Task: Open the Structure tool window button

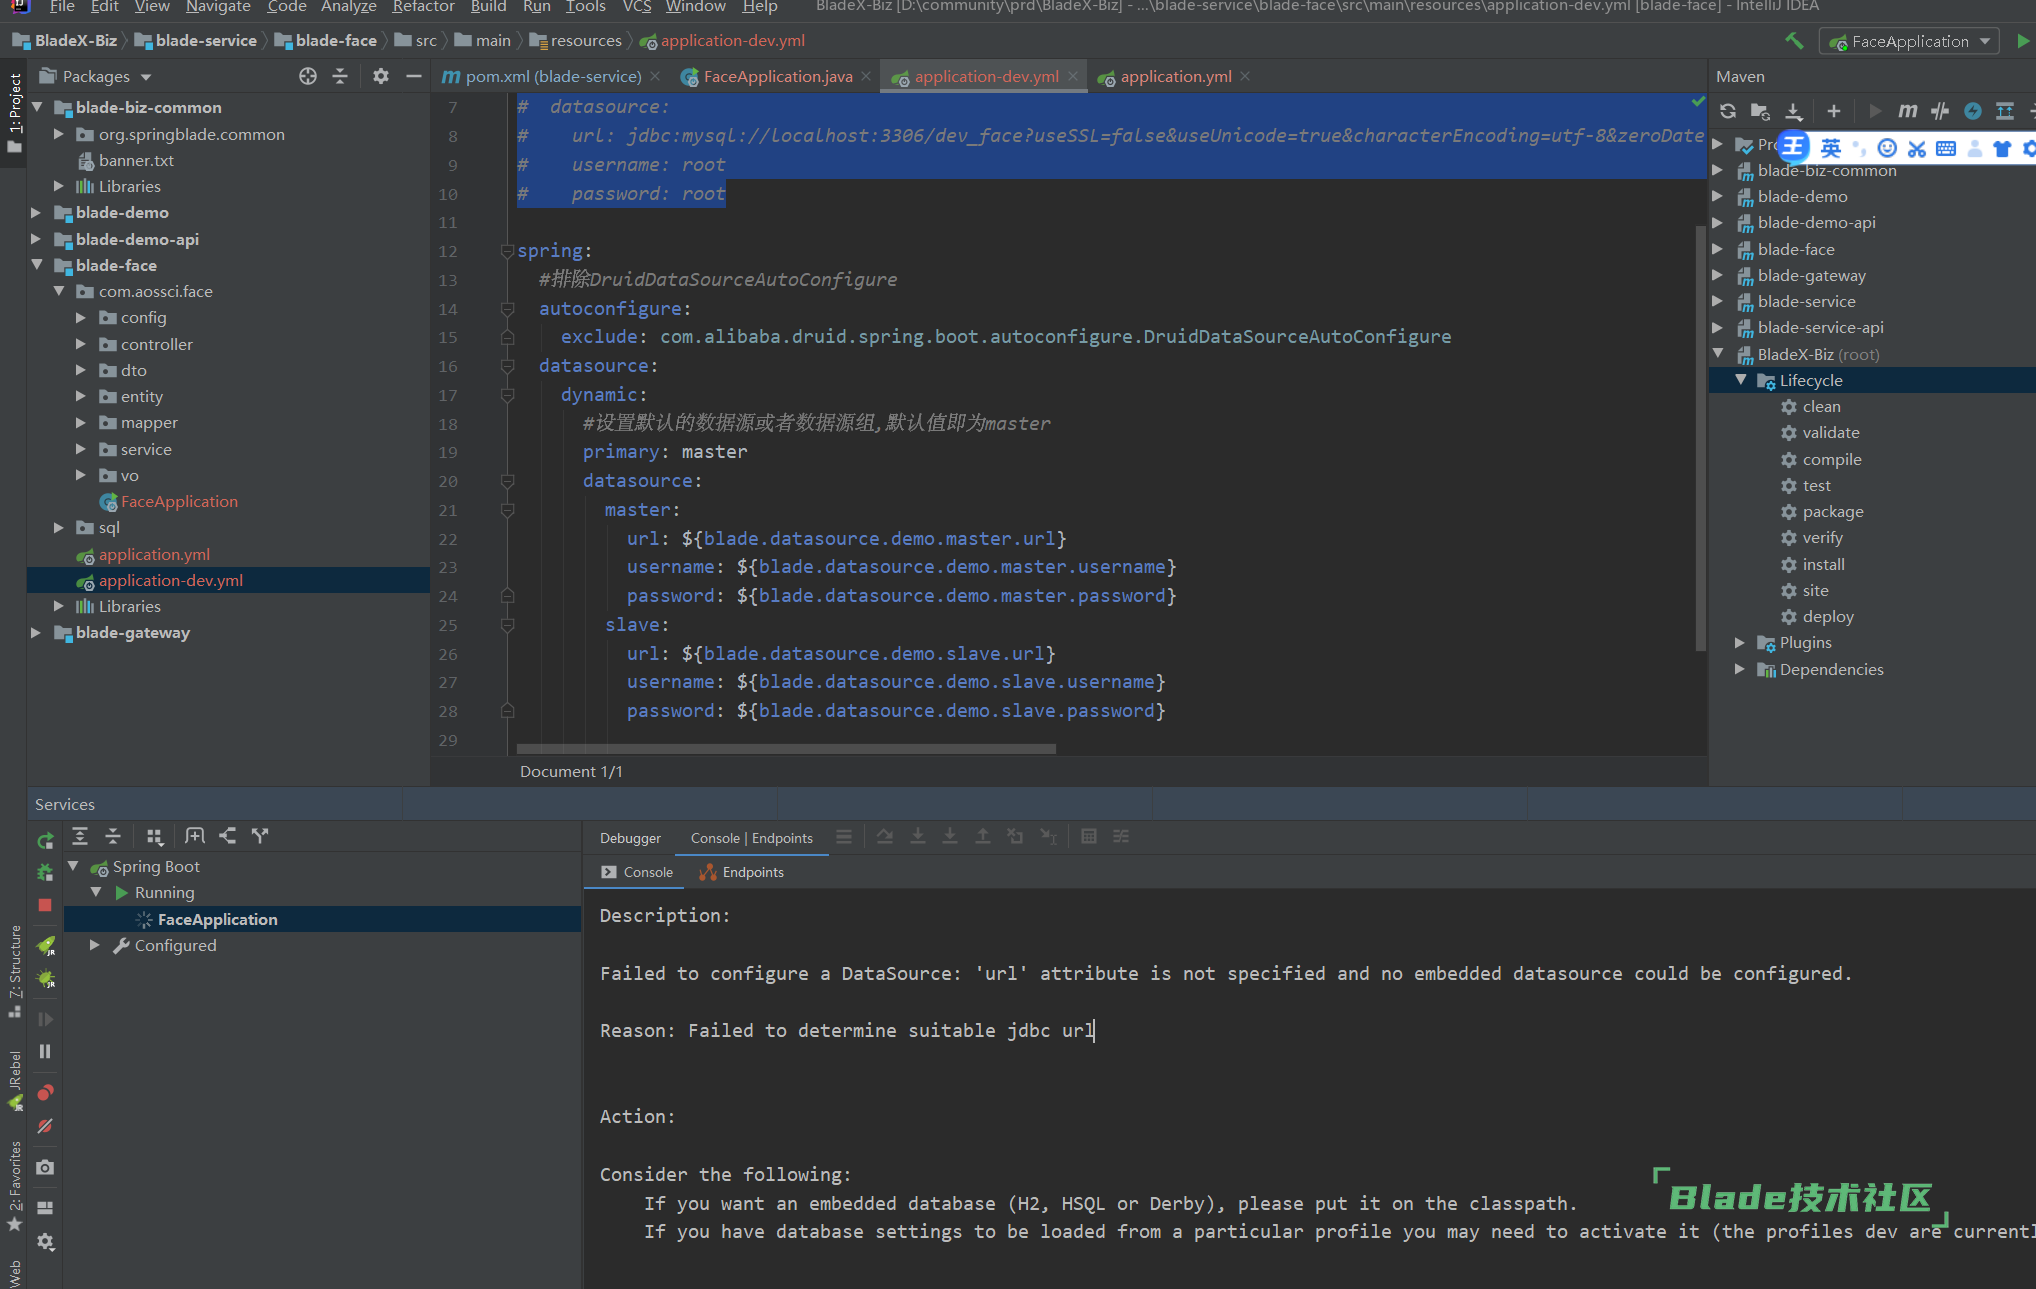Action: (14, 971)
